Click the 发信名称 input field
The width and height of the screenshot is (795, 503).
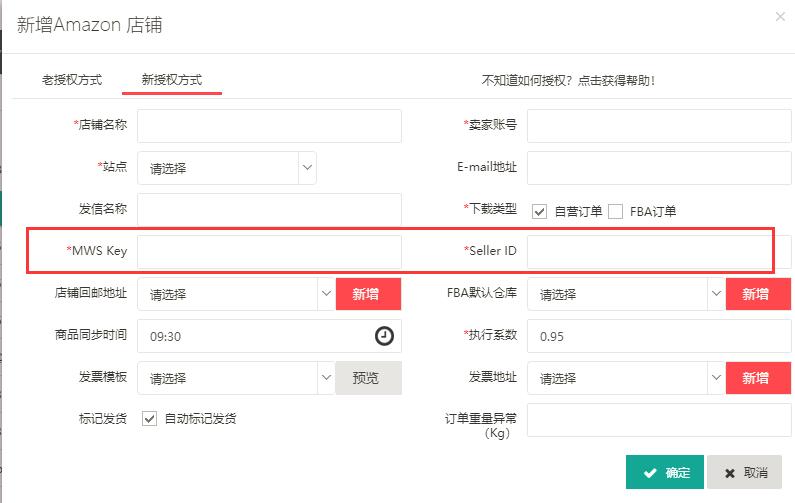point(269,209)
